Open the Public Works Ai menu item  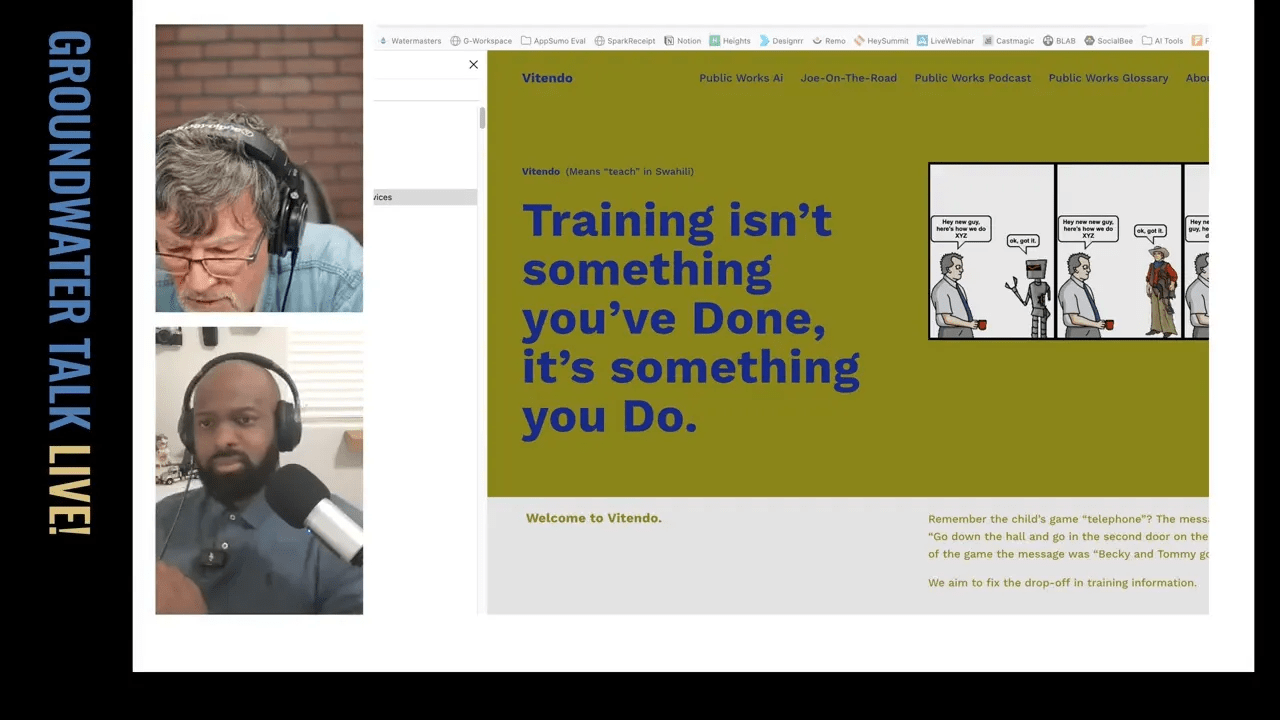(x=741, y=78)
